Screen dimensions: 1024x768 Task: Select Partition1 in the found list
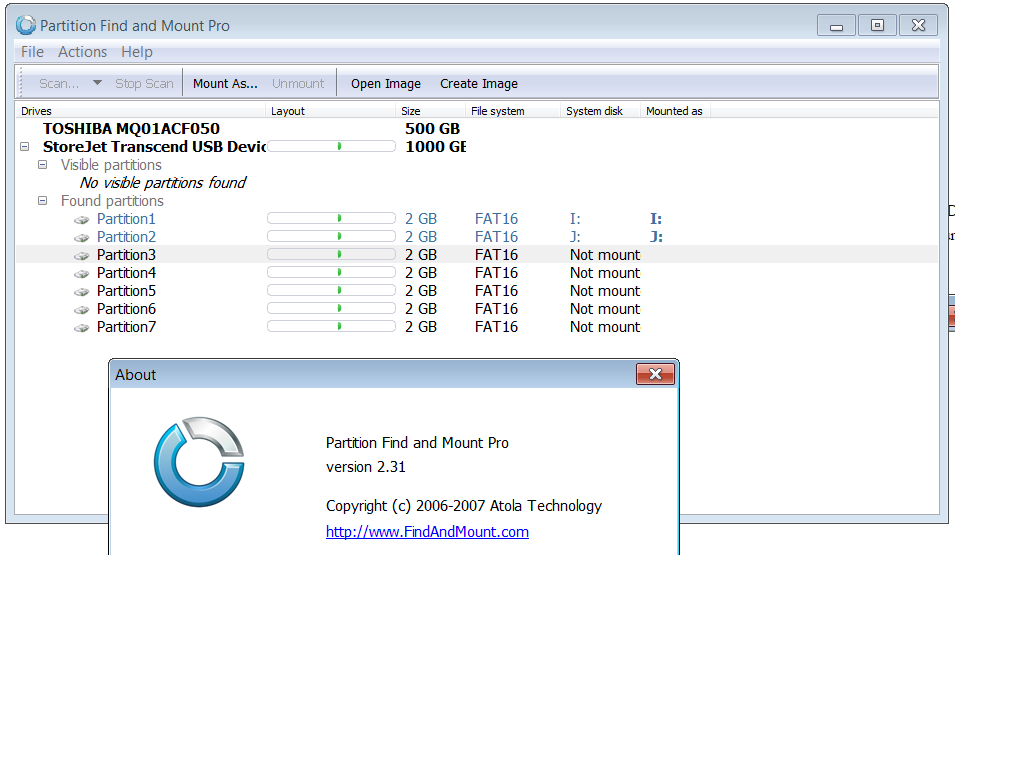(126, 219)
